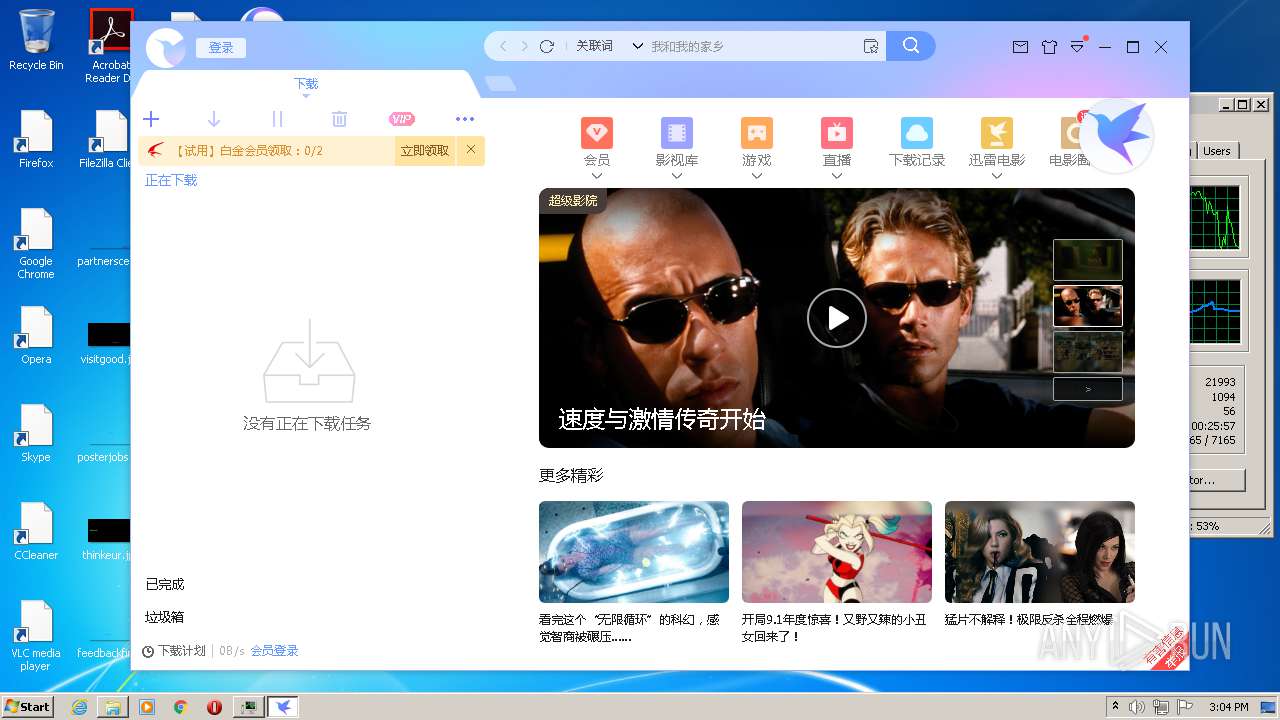1280x720 pixels.
Task: Open the 猛片不解释 video card
Action: coord(1040,565)
